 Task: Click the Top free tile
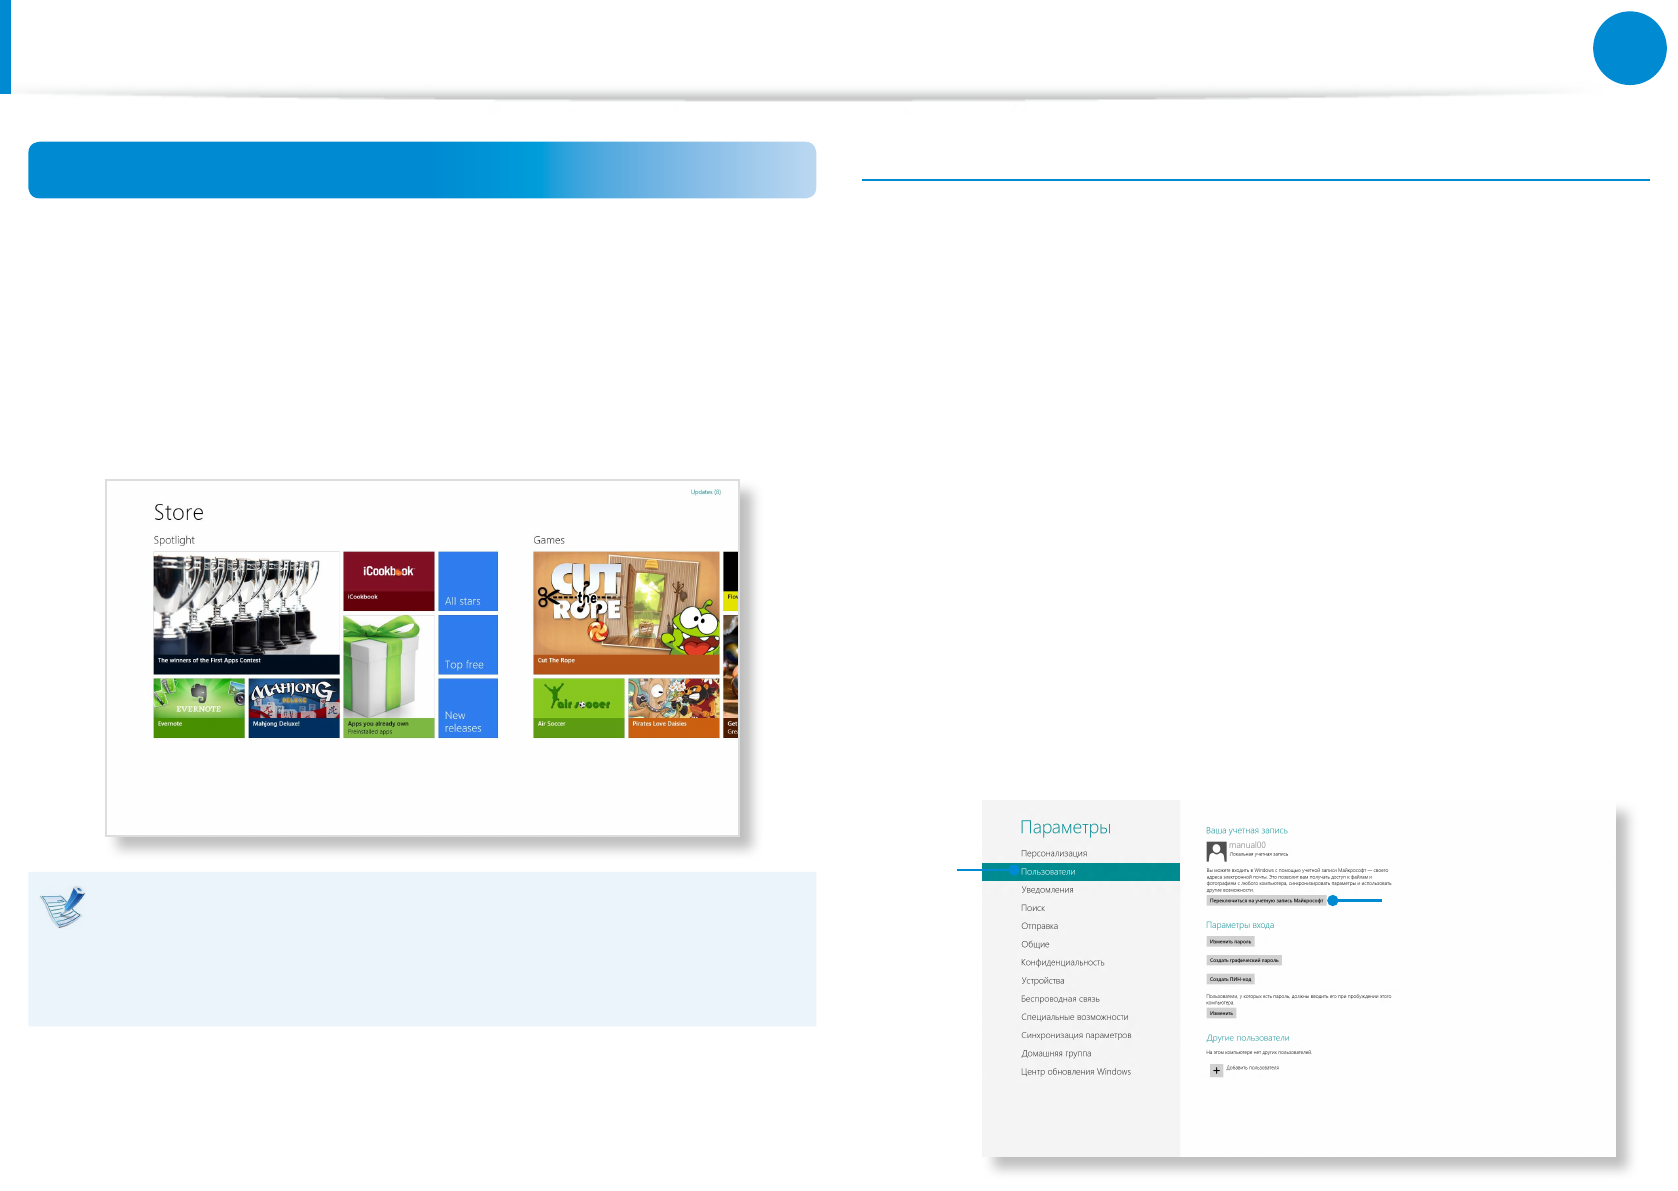pyautogui.click(x=468, y=644)
